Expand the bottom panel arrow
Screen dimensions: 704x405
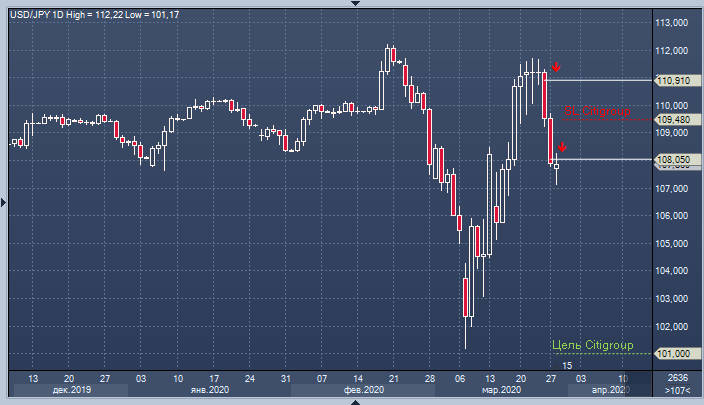(352, 401)
